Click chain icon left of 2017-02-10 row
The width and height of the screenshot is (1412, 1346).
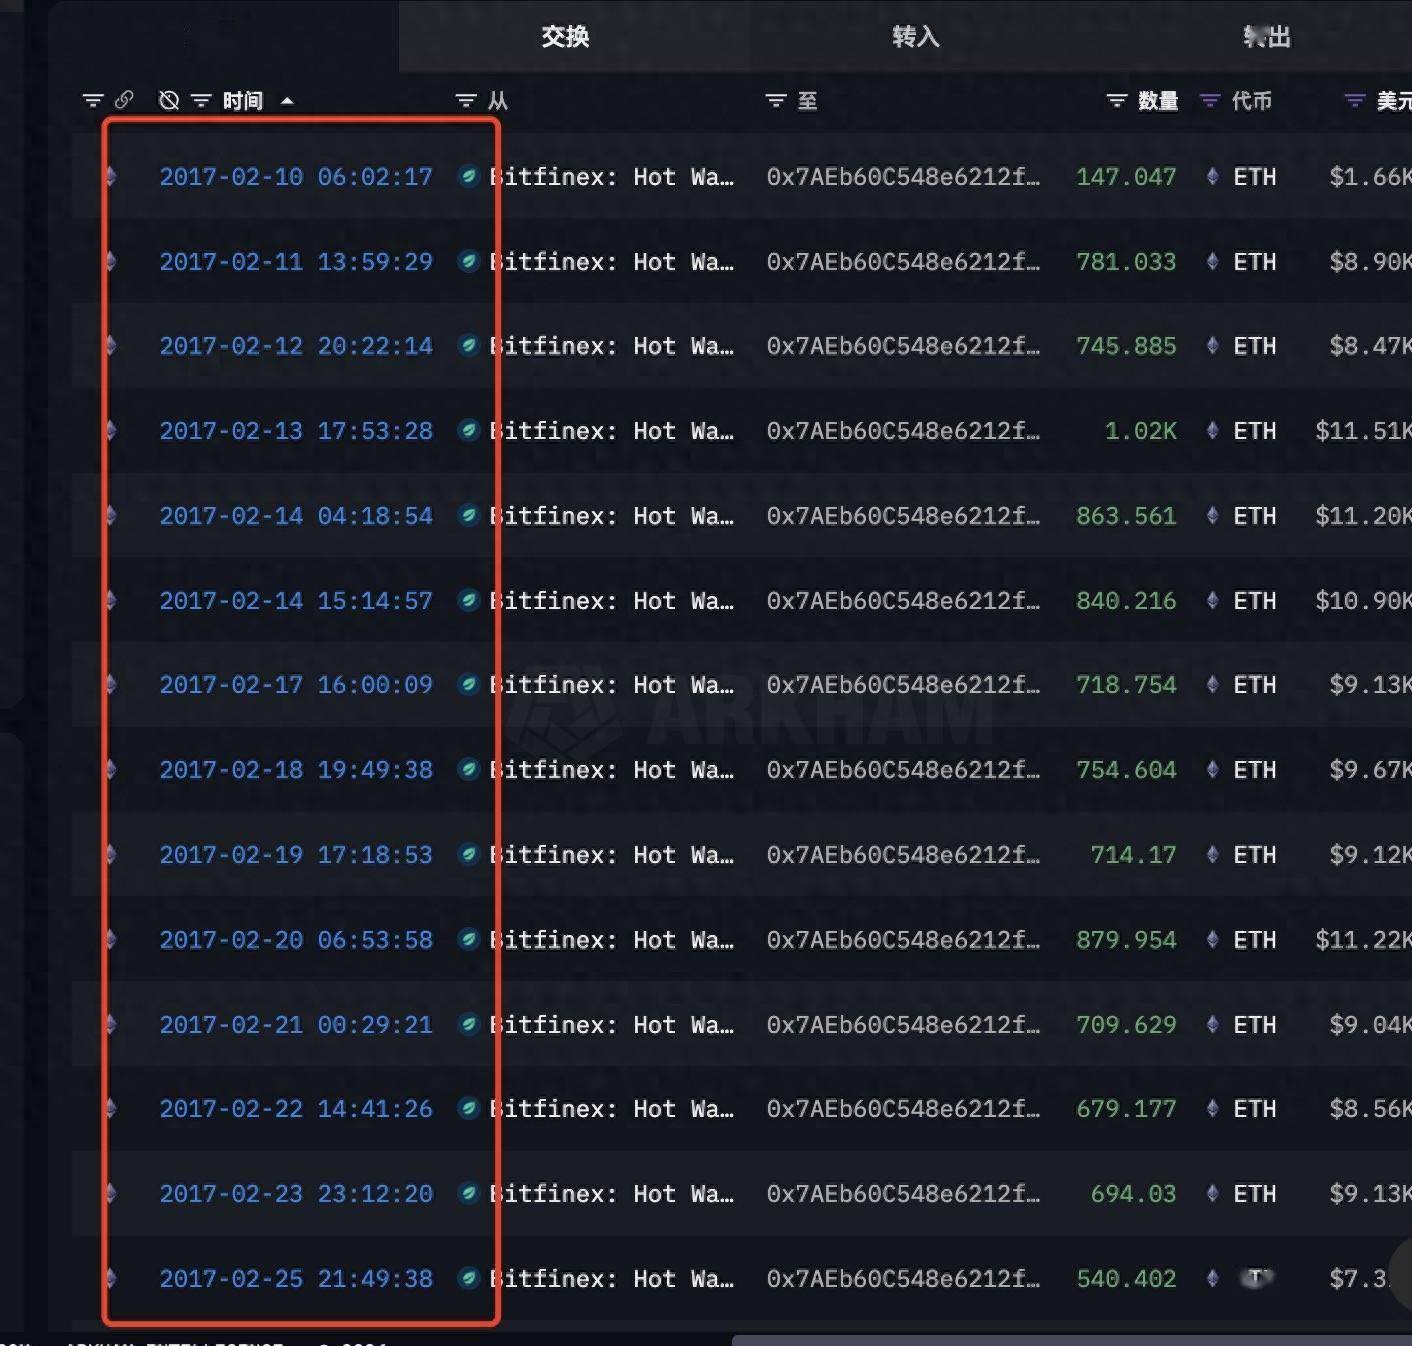pos(111,177)
